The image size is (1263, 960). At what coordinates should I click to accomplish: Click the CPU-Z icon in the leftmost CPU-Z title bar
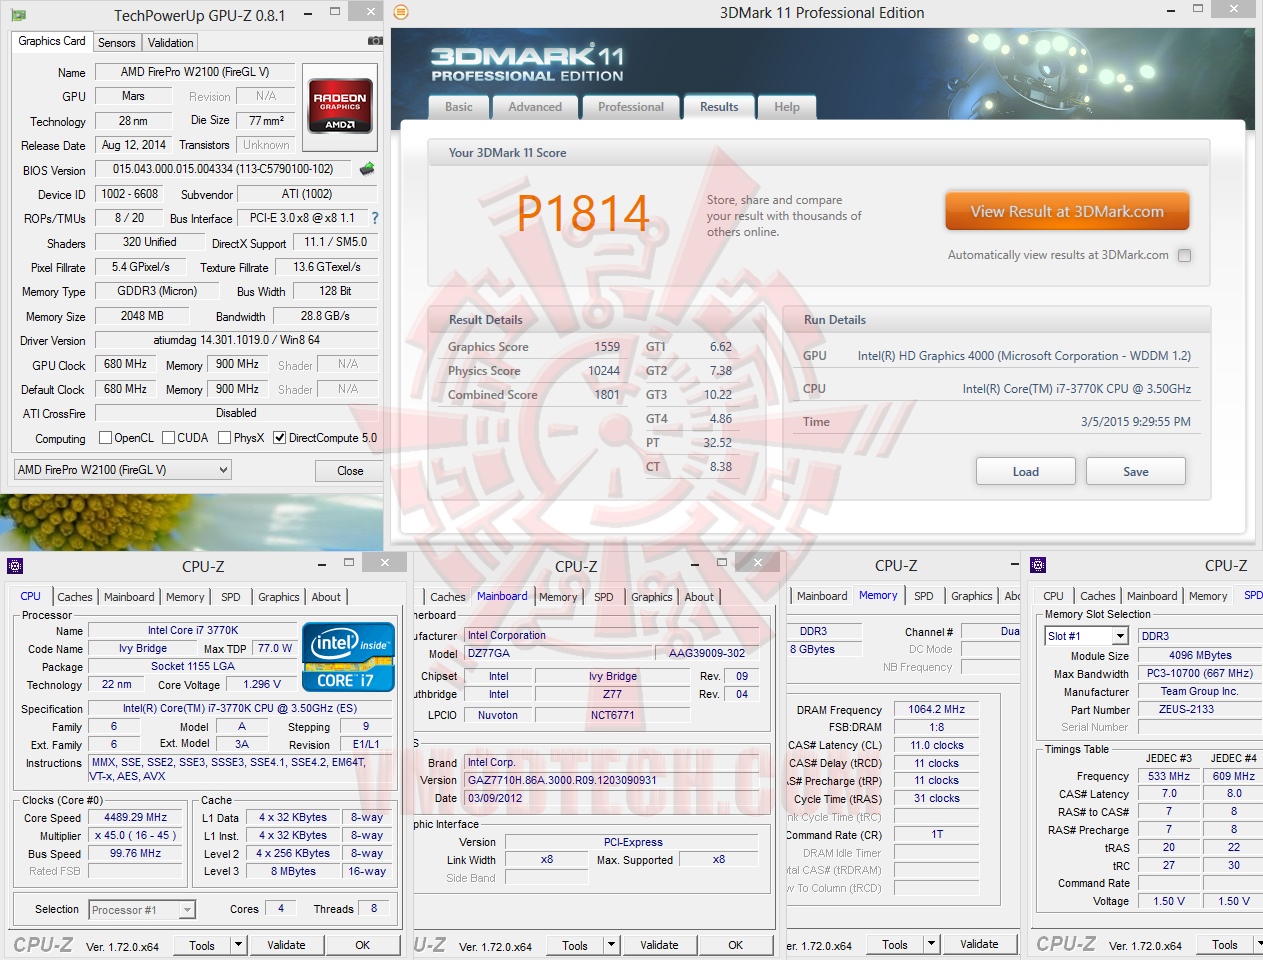point(15,565)
